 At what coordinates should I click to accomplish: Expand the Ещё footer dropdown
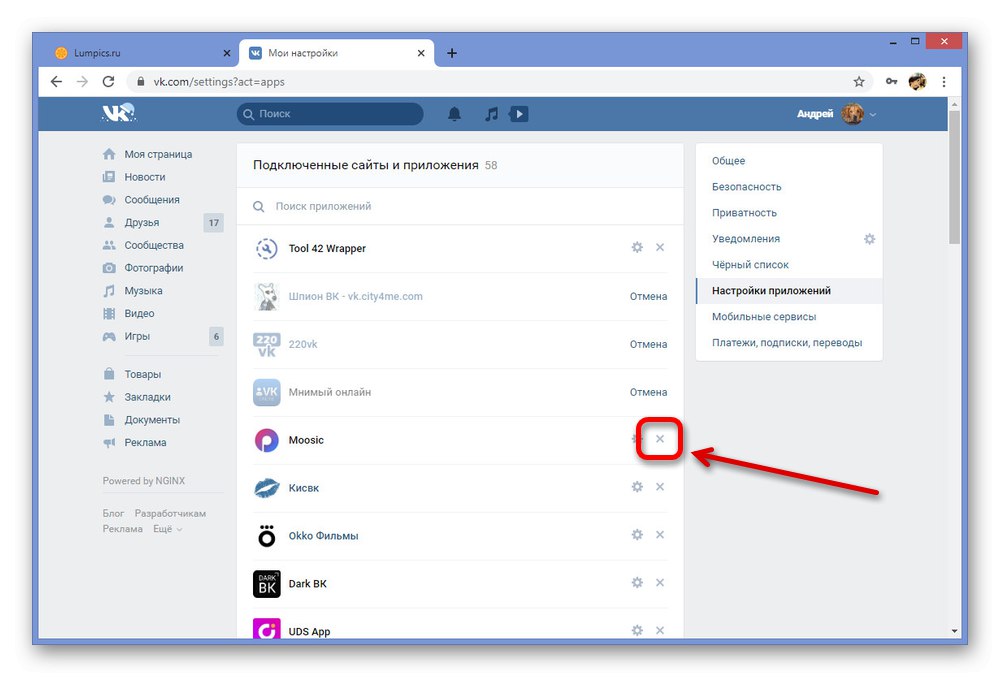[x=168, y=529]
